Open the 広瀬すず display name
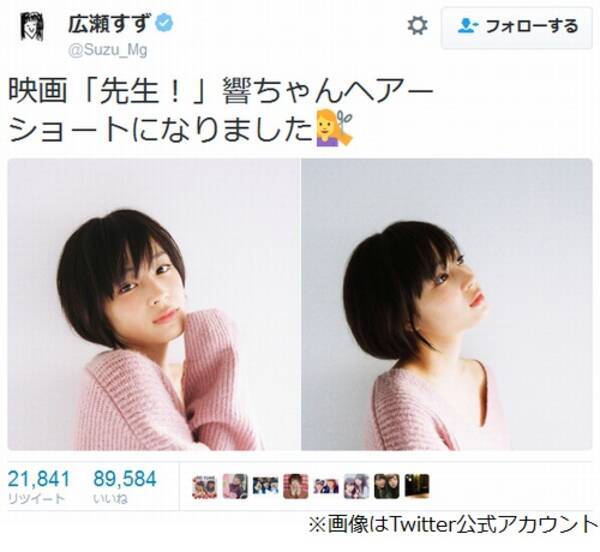600x552 pixels. coord(110,23)
